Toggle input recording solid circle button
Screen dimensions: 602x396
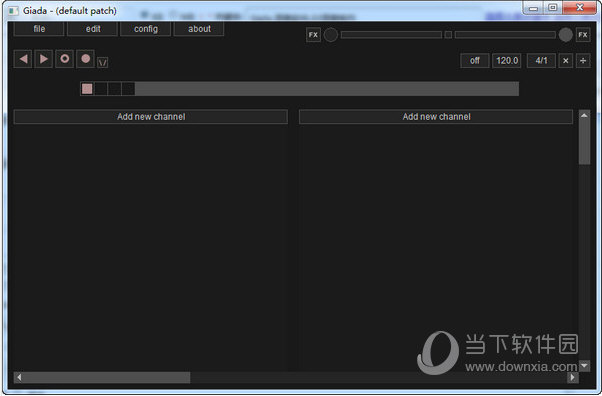pos(85,59)
